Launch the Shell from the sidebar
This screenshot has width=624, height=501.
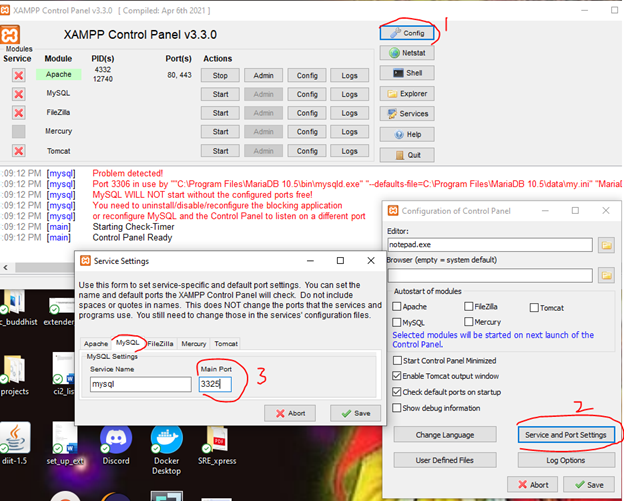(407, 73)
